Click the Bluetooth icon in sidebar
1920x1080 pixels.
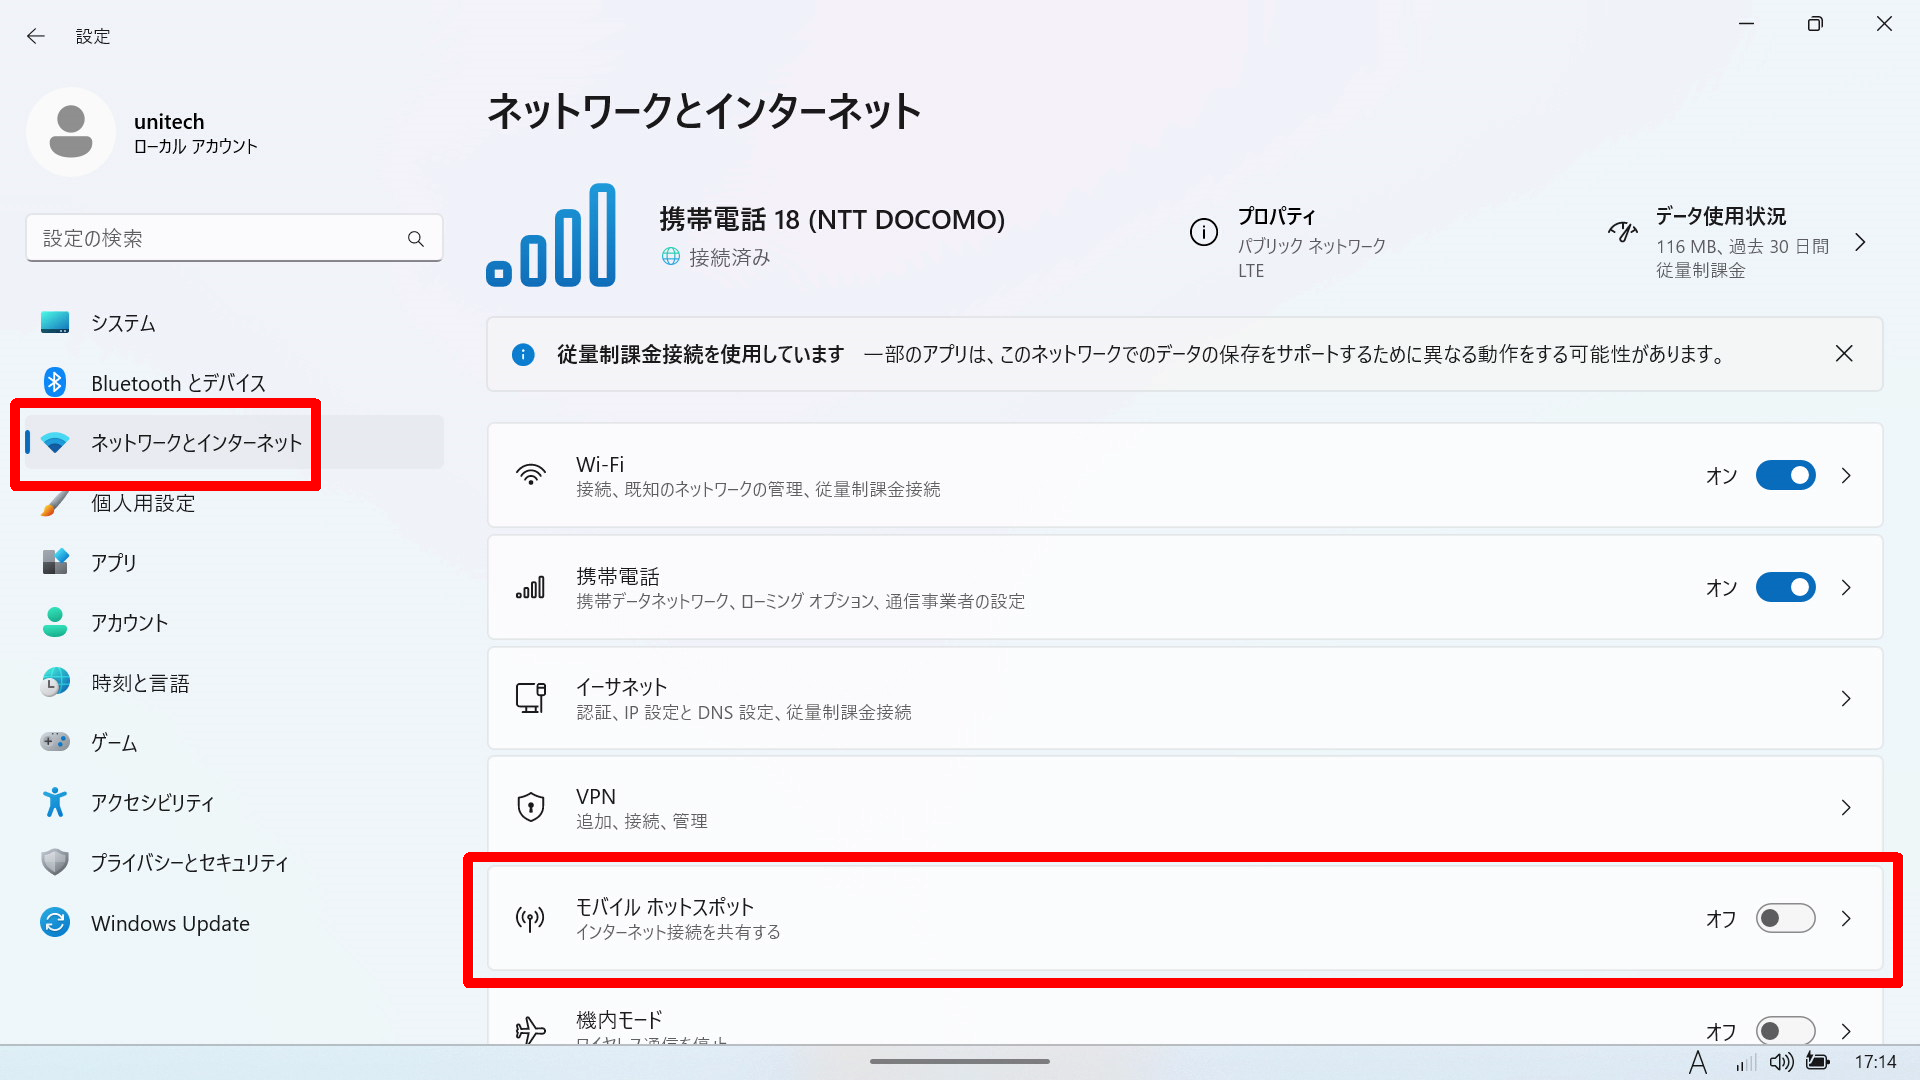[55, 382]
